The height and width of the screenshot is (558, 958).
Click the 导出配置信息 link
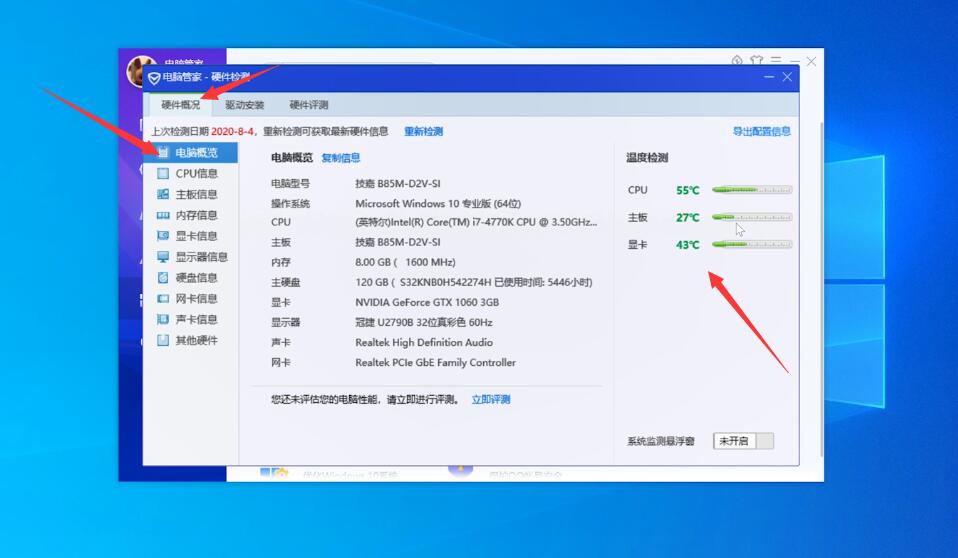pos(762,131)
